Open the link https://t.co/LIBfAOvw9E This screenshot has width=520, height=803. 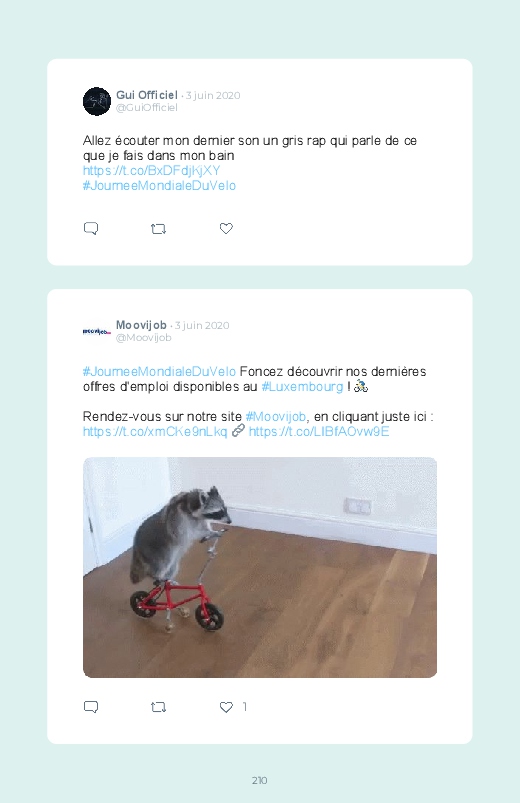[x=319, y=432]
